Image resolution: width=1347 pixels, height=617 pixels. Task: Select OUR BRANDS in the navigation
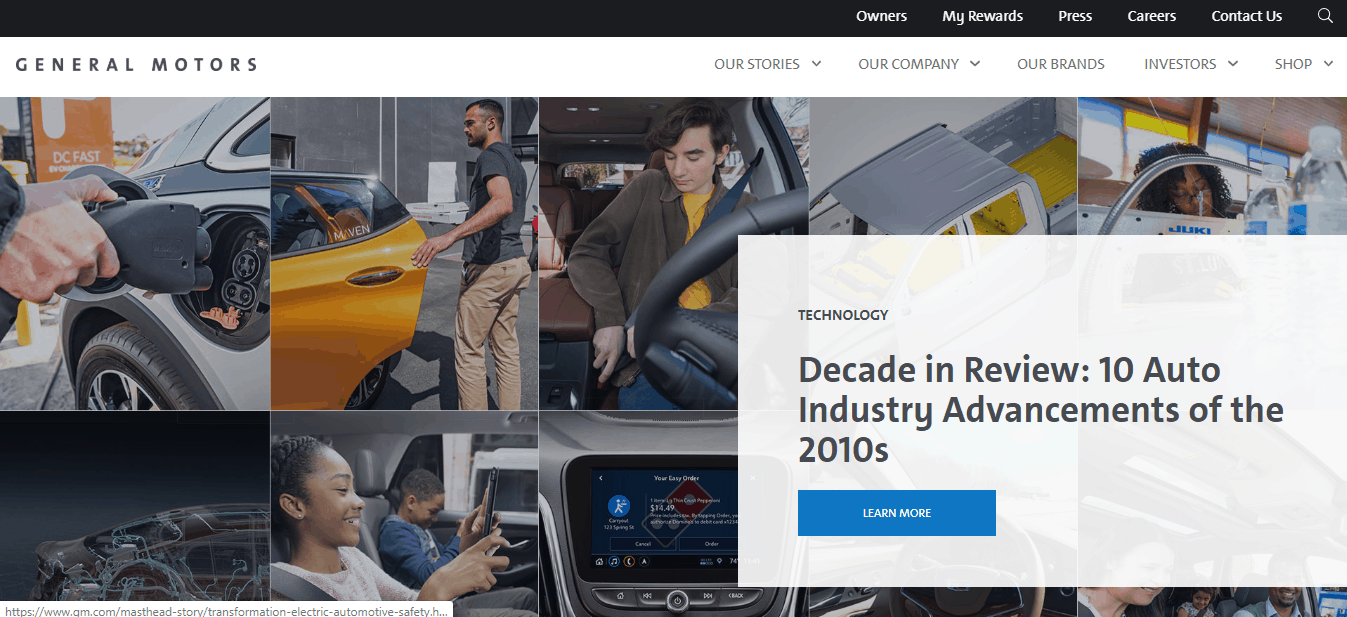pos(1060,64)
